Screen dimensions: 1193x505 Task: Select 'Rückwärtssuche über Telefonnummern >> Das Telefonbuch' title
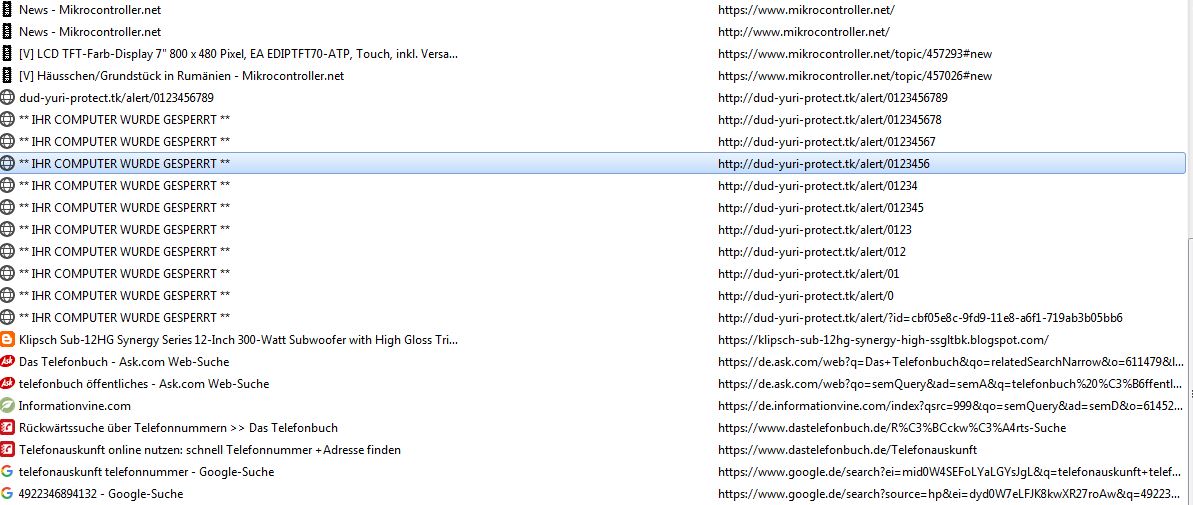[178, 428]
